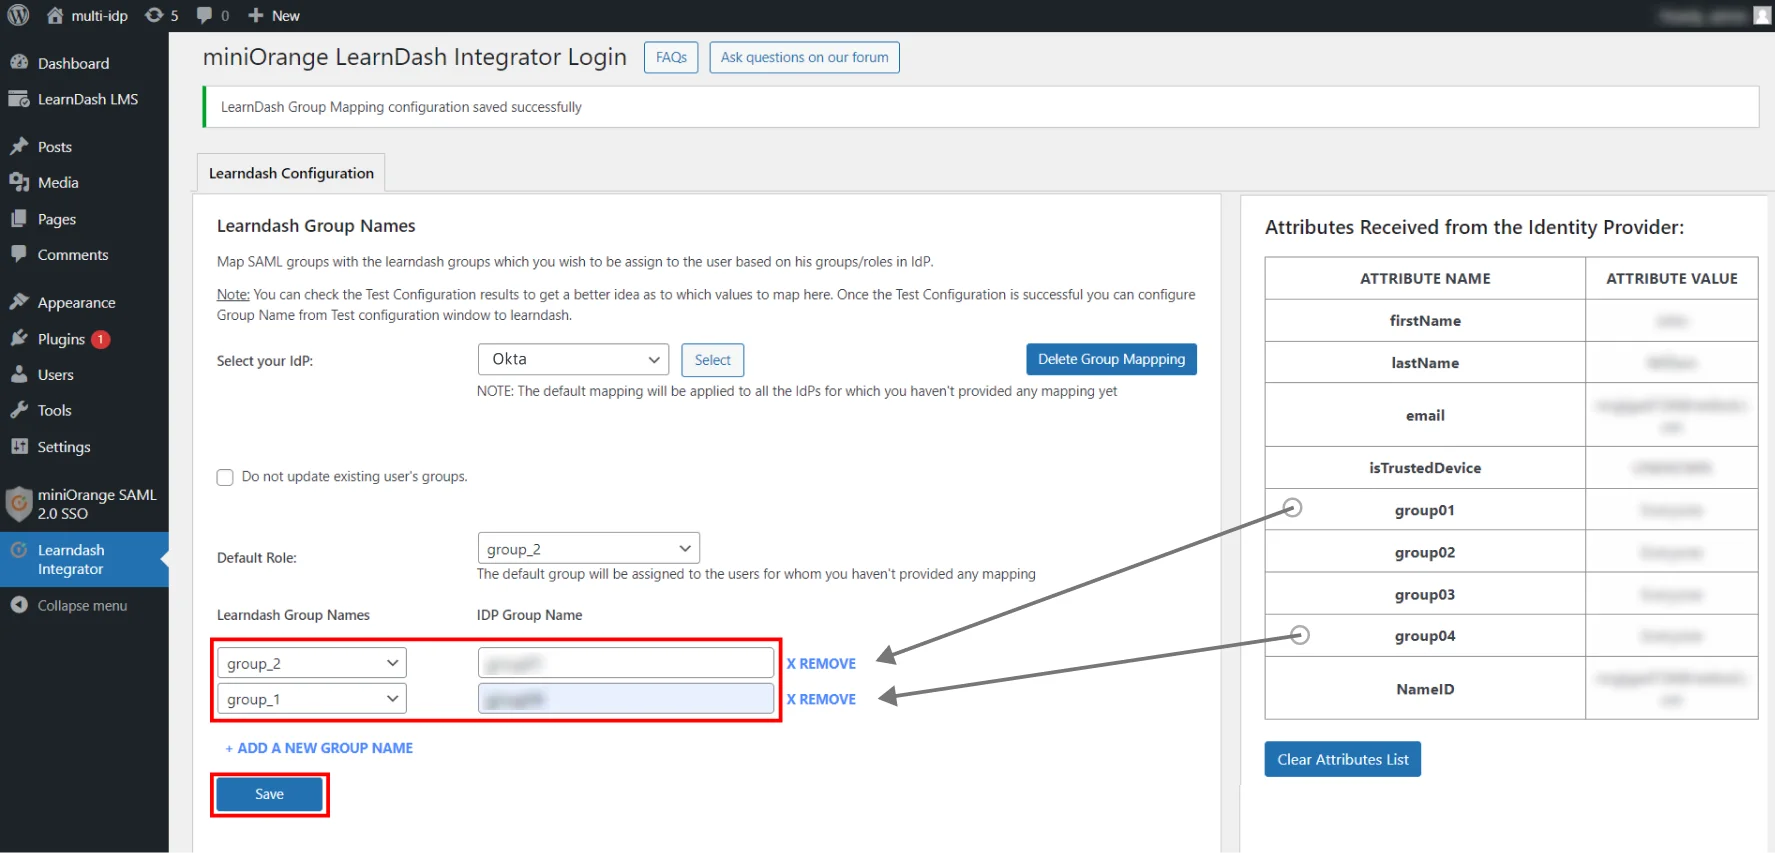Open Dashboard menu item
This screenshot has width=1775, height=853.
[74, 63]
